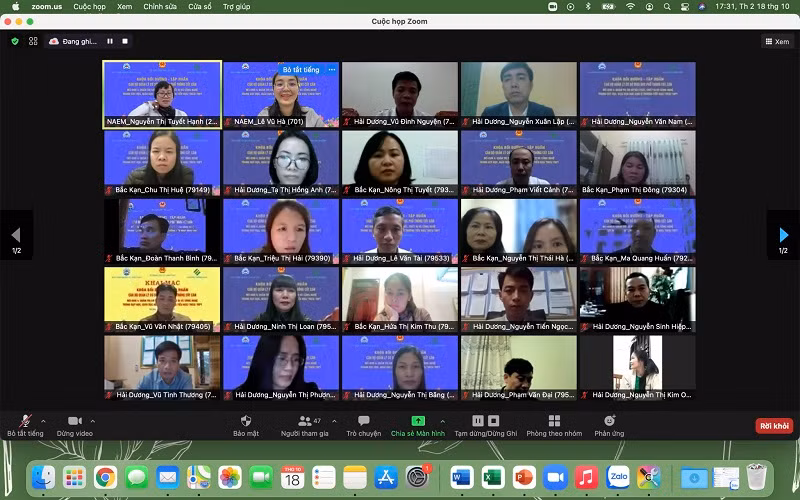Expand the arrow beside Người tham gia
The width and height of the screenshot is (800, 500).
click(334, 420)
